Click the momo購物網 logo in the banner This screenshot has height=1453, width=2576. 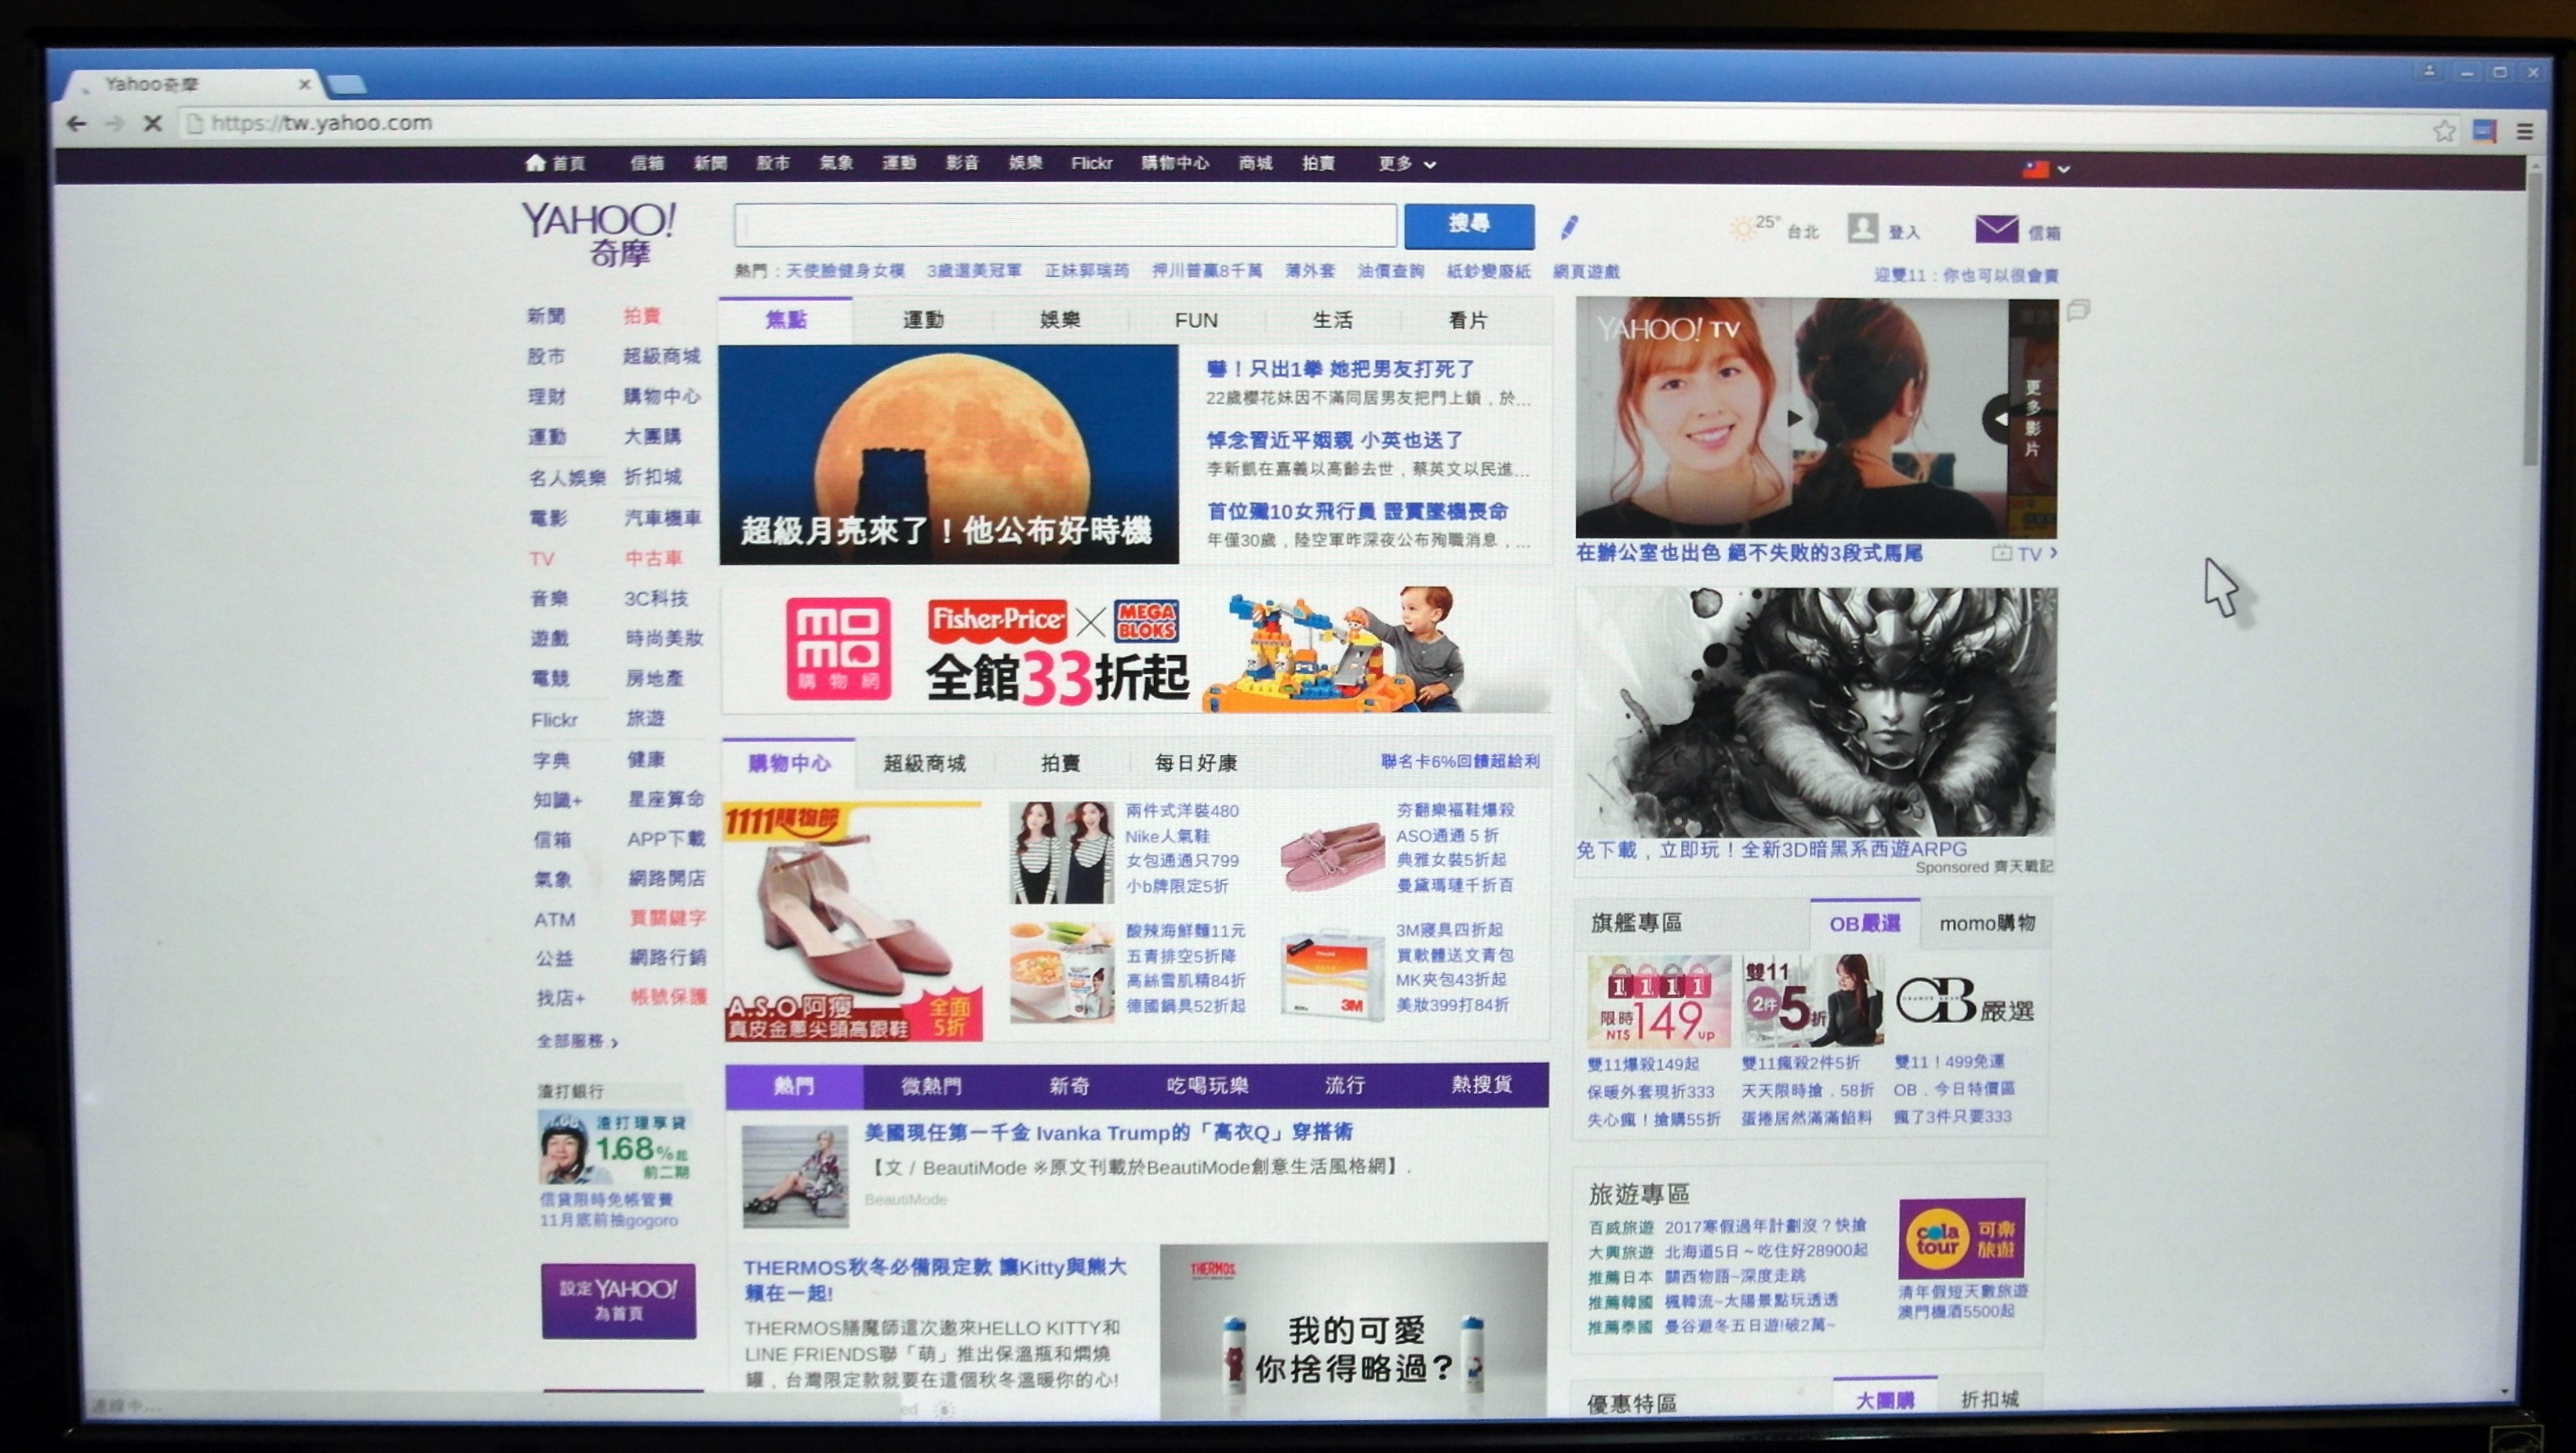pyautogui.click(x=838, y=649)
